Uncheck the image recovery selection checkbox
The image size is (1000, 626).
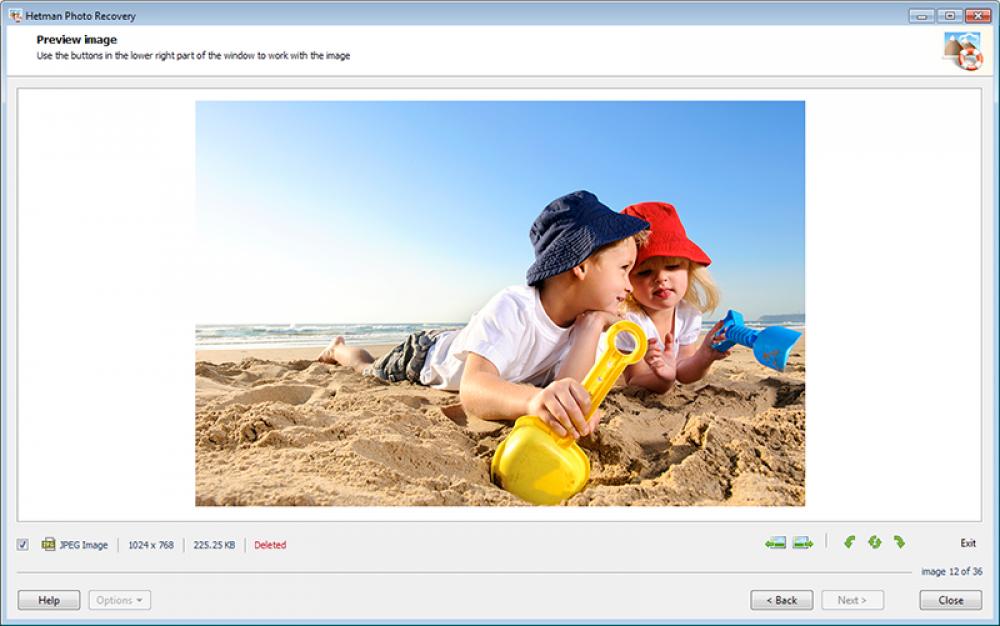pos(21,544)
